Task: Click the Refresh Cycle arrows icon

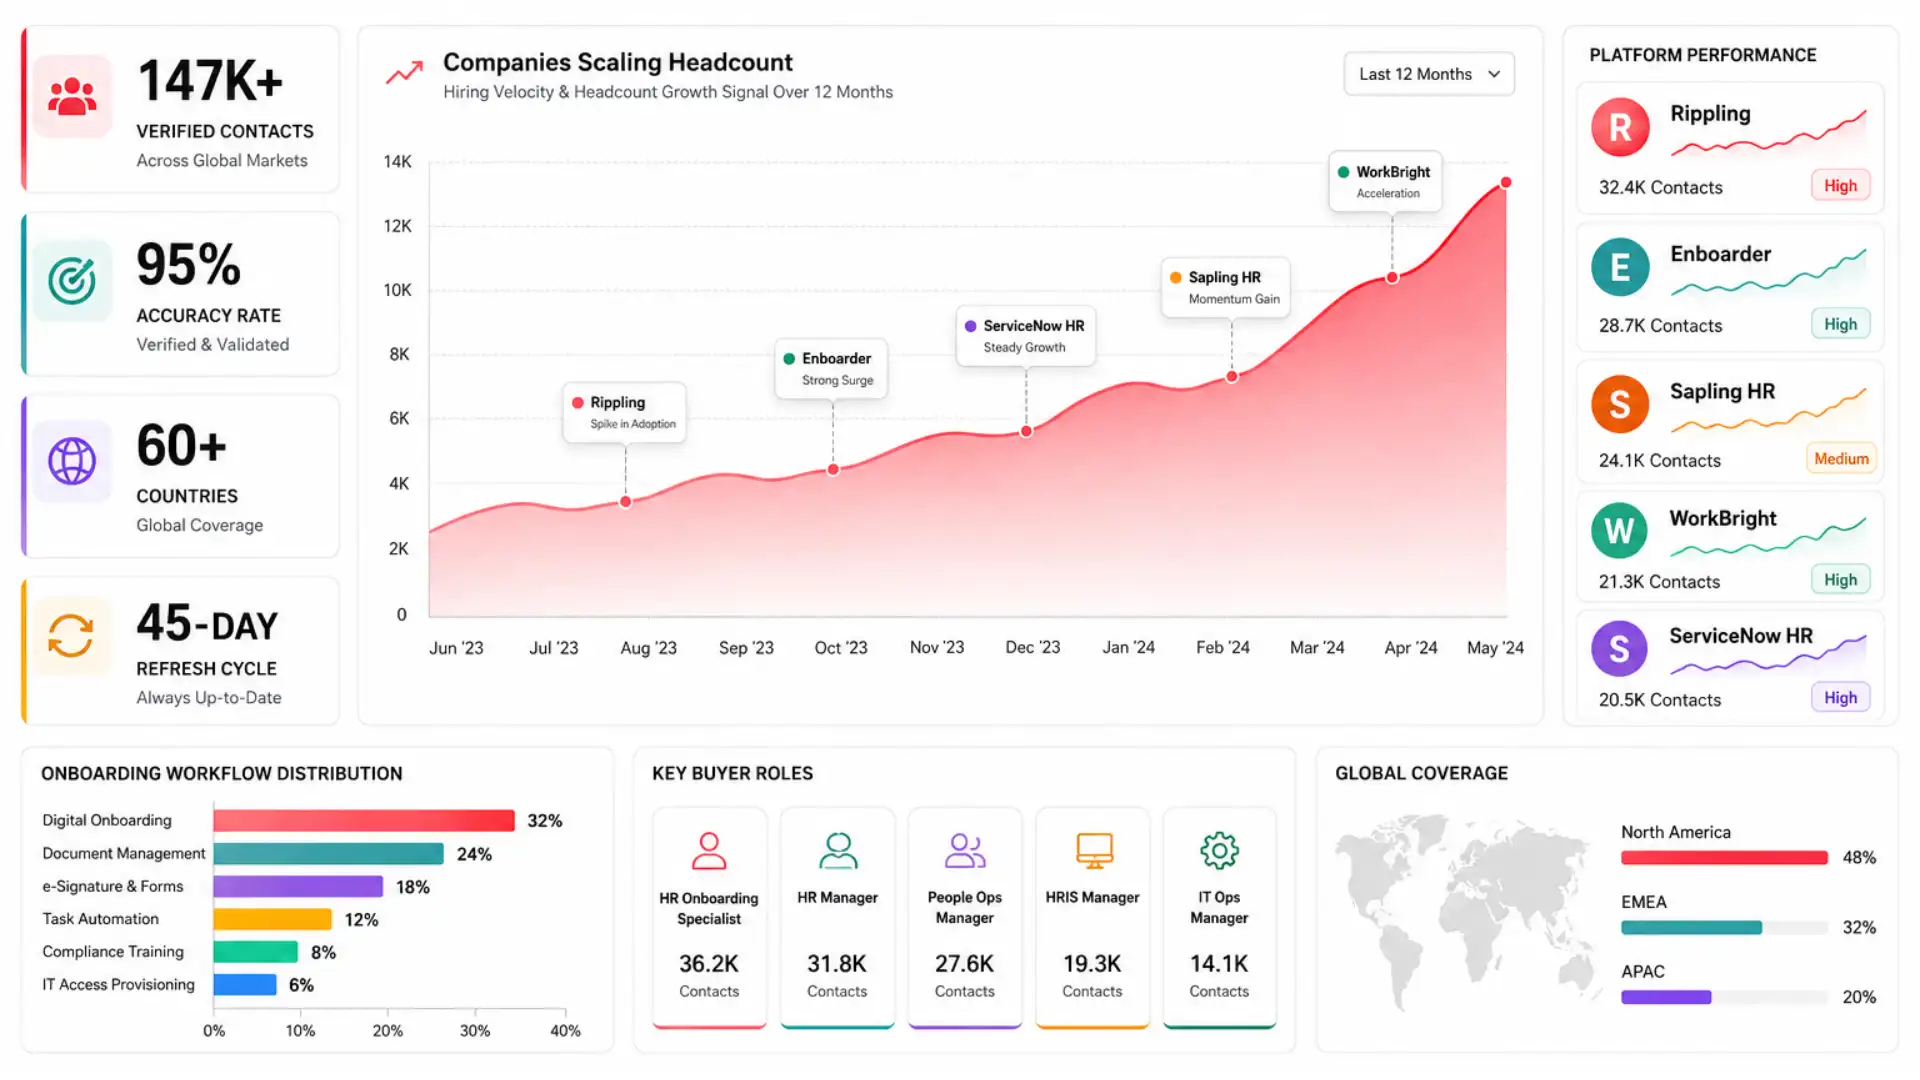Action: pos(71,636)
